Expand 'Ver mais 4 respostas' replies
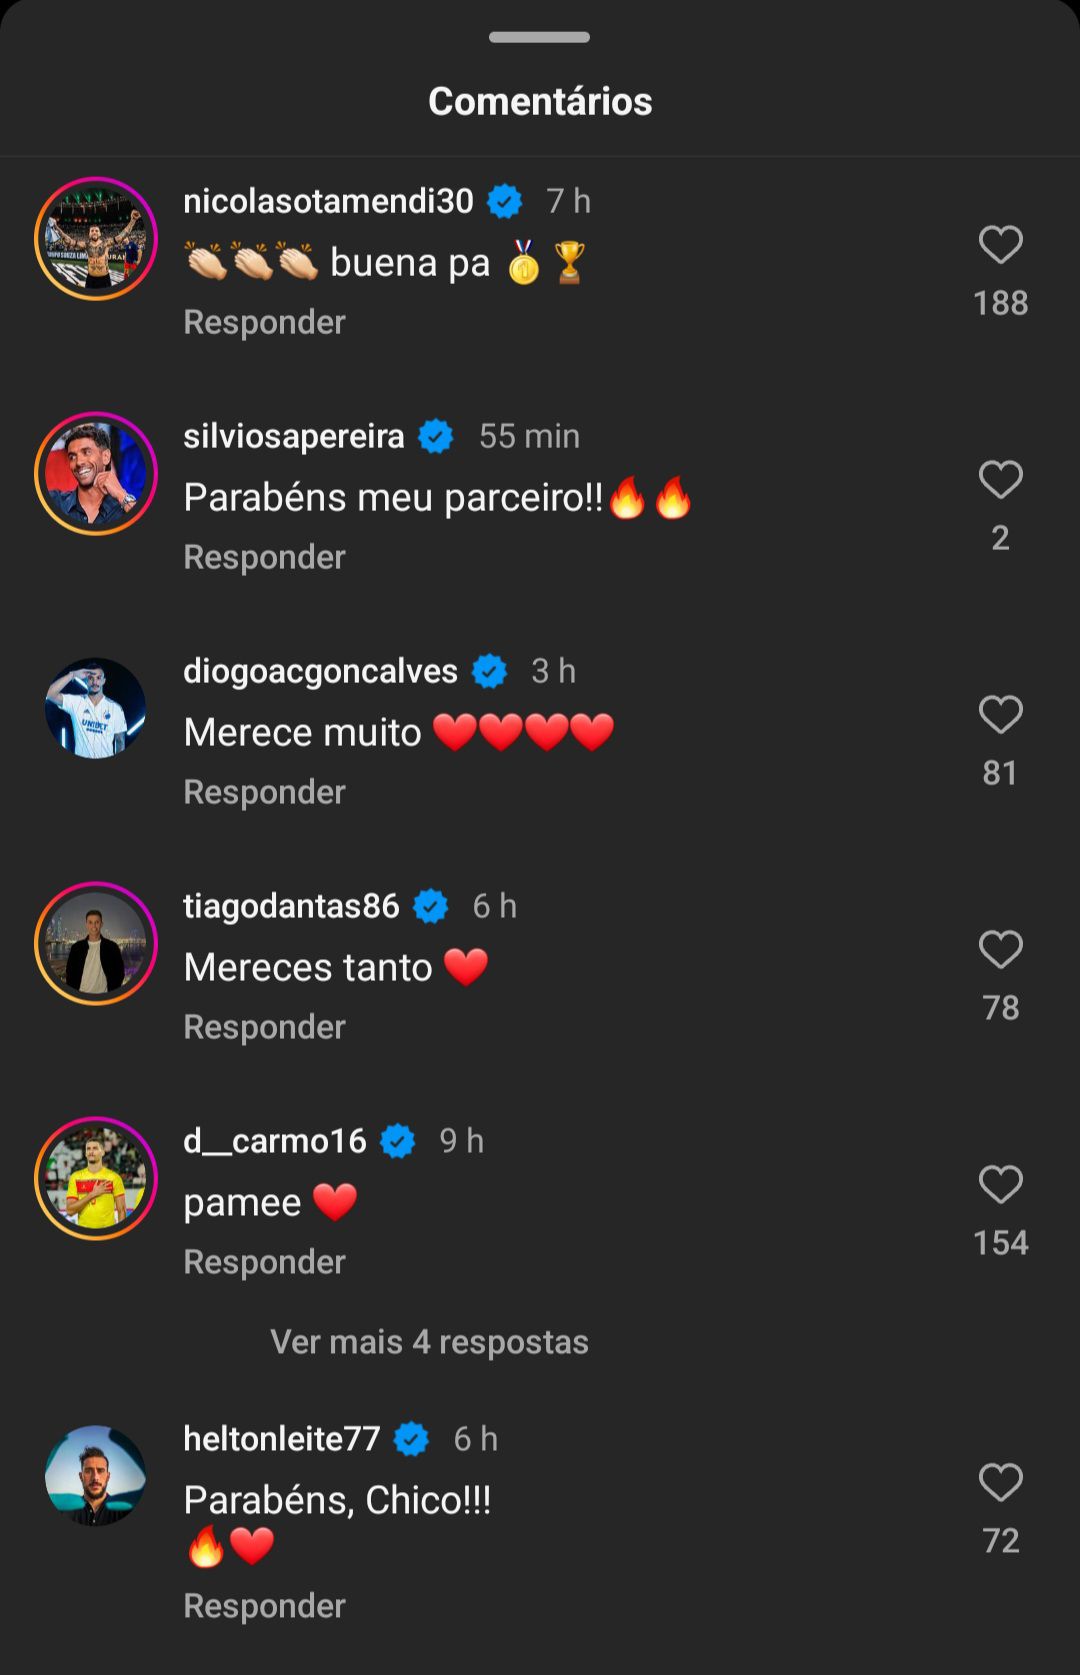Viewport: 1080px width, 1675px height. point(429,1342)
